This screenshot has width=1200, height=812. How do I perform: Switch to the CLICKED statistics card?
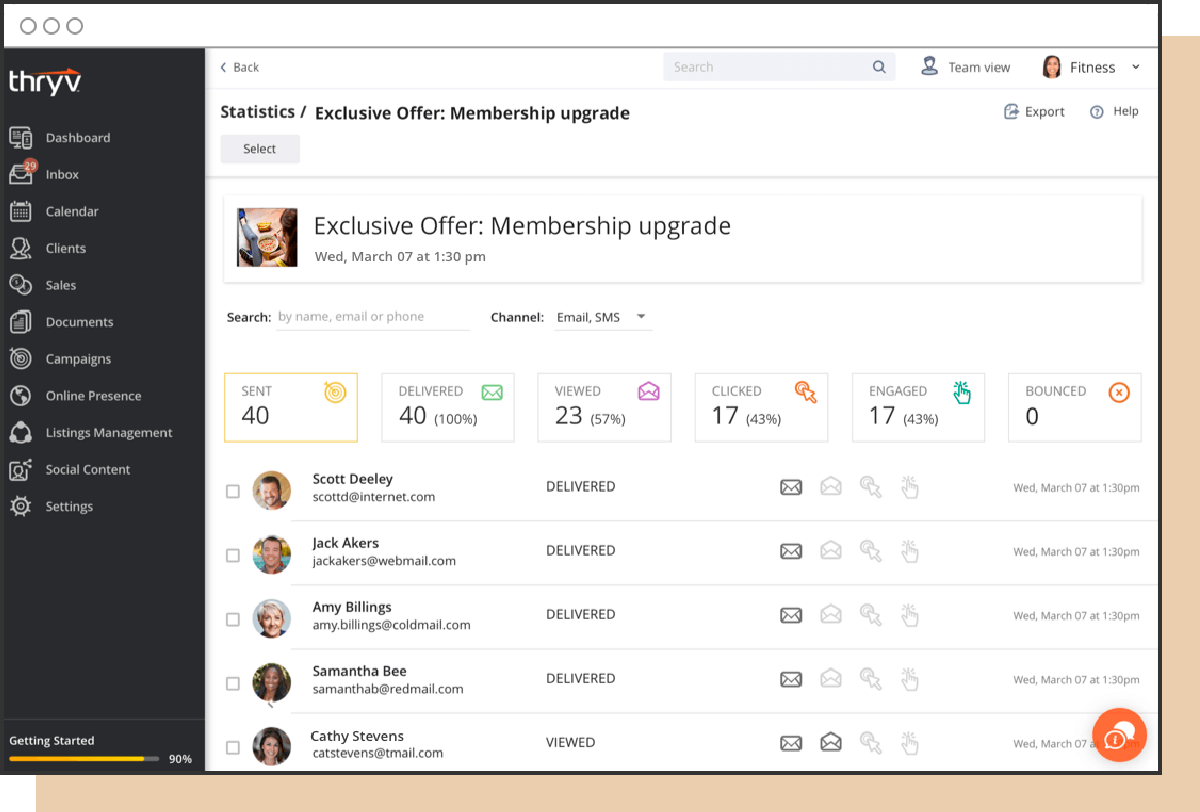click(x=761, y=407)
